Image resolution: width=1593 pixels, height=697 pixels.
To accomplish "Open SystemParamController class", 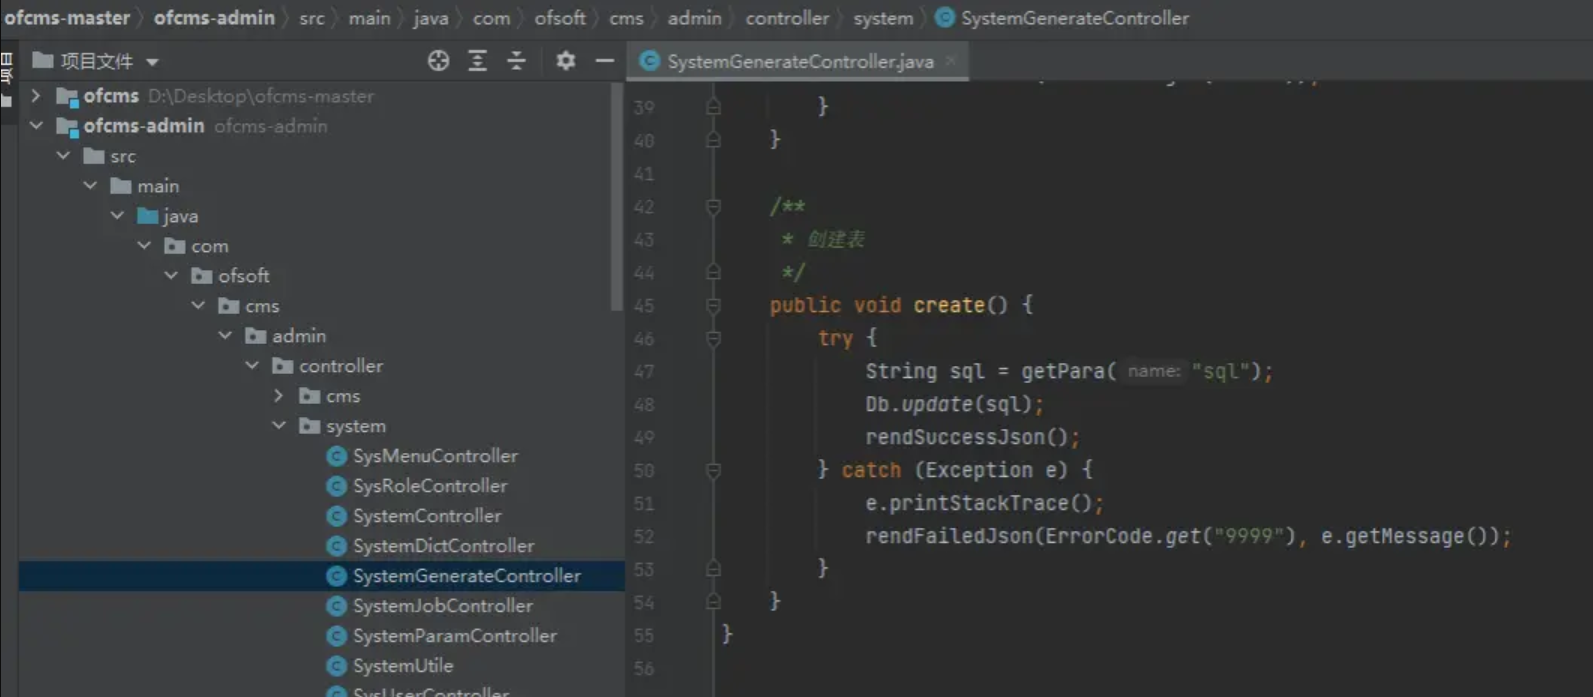I will (x=454, y=636).
